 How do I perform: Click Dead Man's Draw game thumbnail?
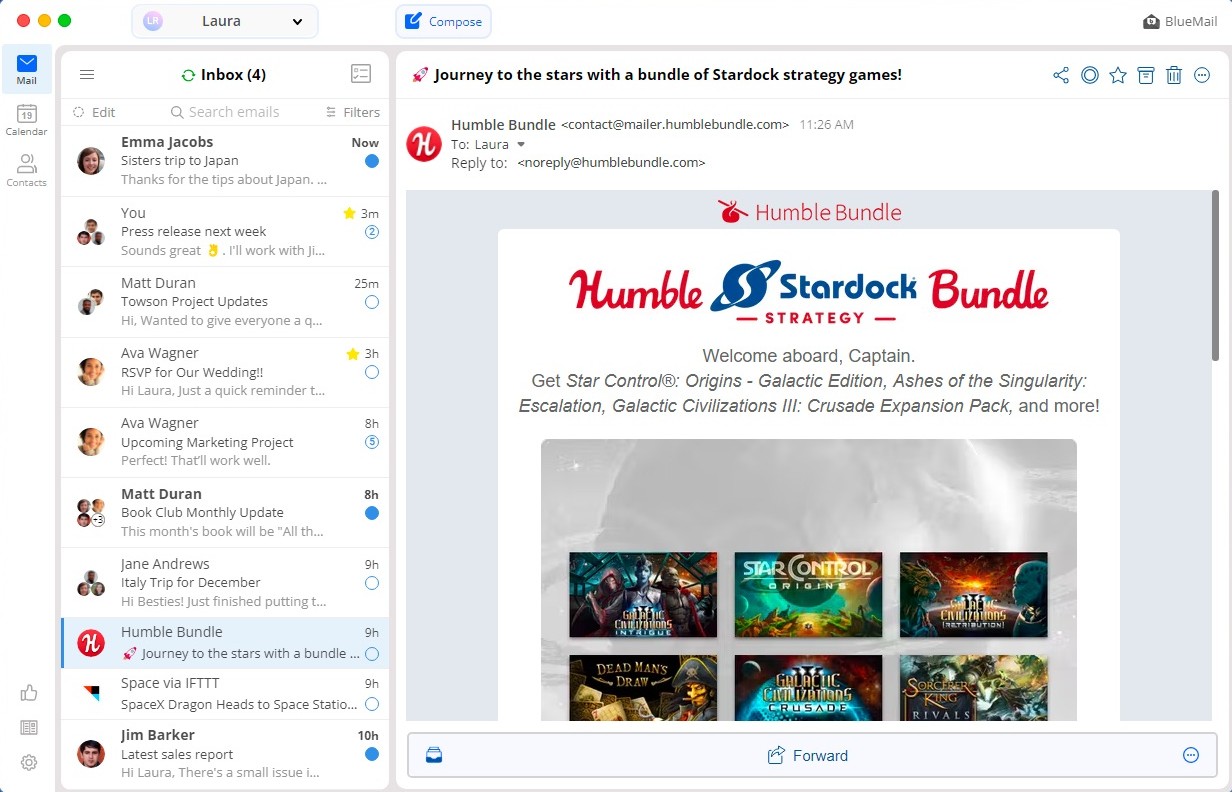click(x=643, y=688)
